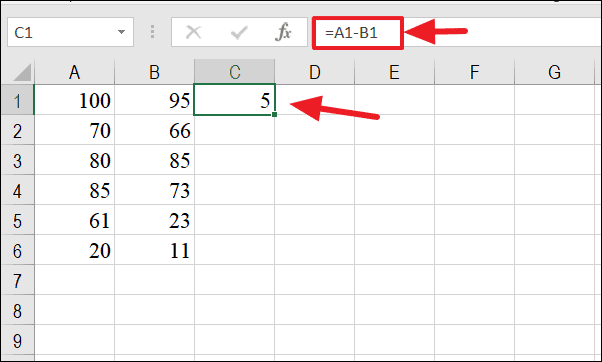Select column G header
Viewport: 602px width, 362px height.
pyautogui.click(x=554, y=72)
